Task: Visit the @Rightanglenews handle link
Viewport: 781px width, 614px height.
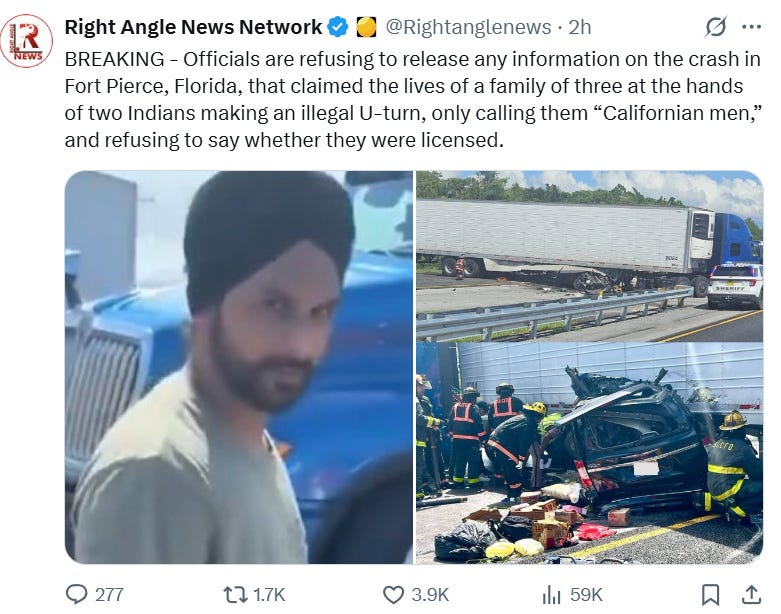Action: coord(469,27)
